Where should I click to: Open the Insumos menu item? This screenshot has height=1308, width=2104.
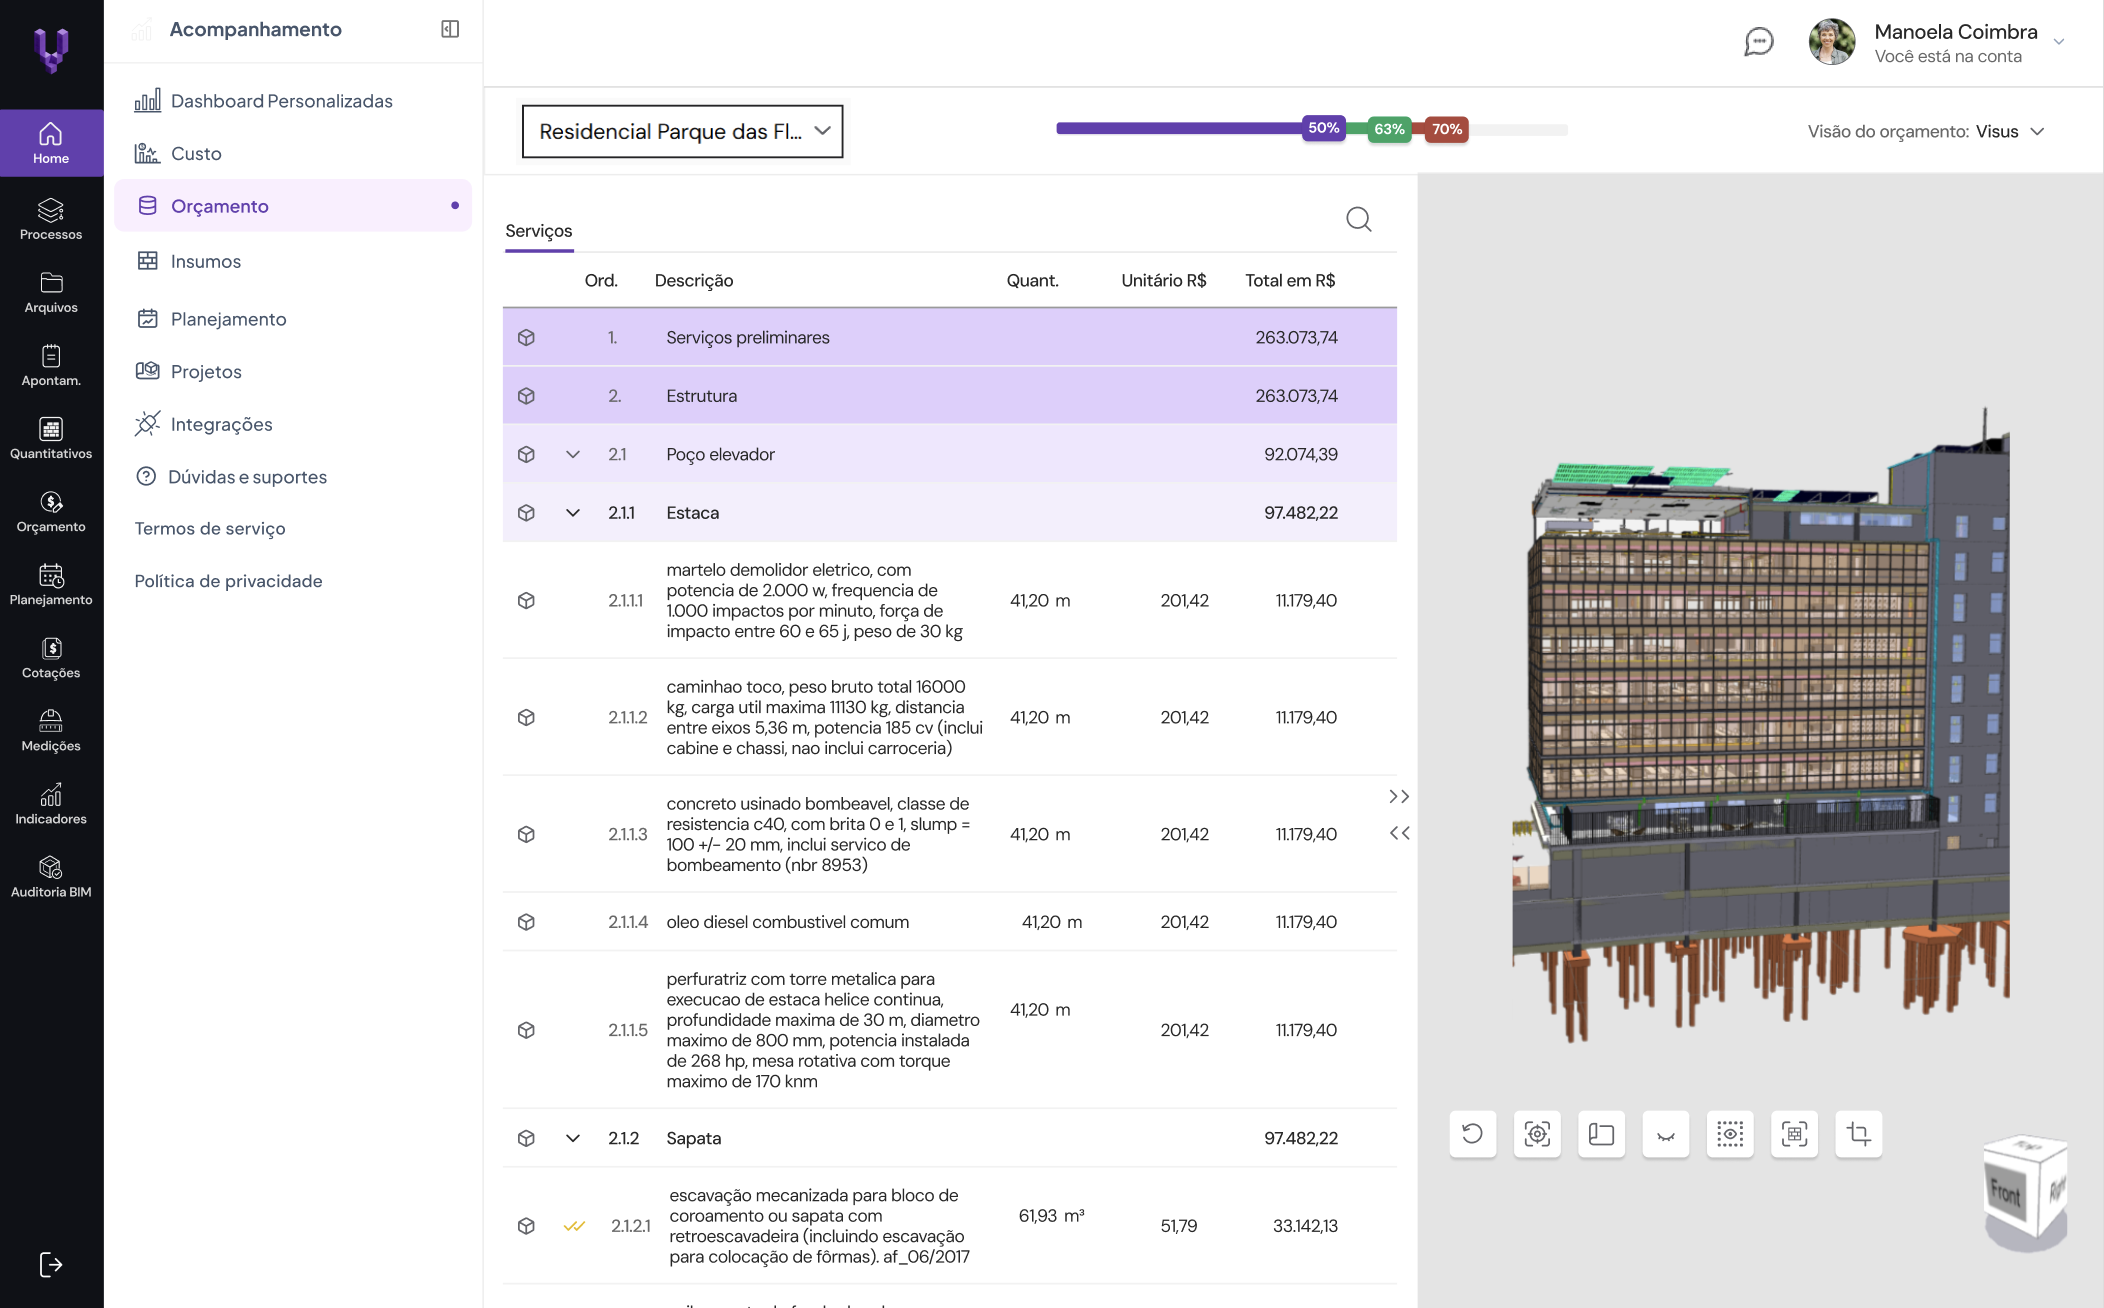pyautogui.click(x=189, y=261)
